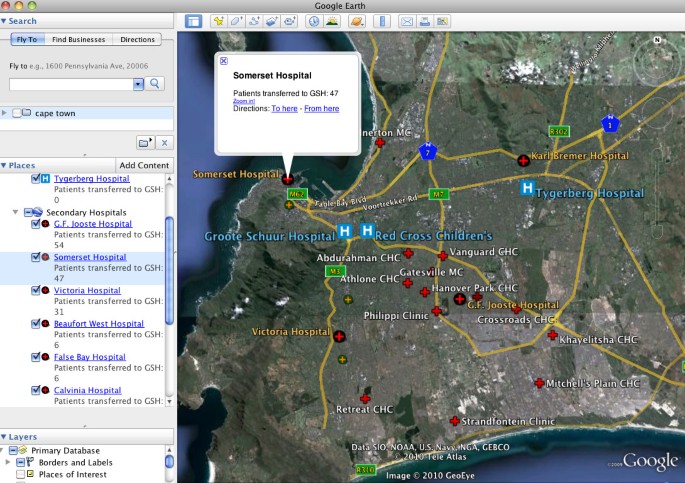
Task: Click the Layers panel scrollbar thumb
Action: (x=169, y=461)
